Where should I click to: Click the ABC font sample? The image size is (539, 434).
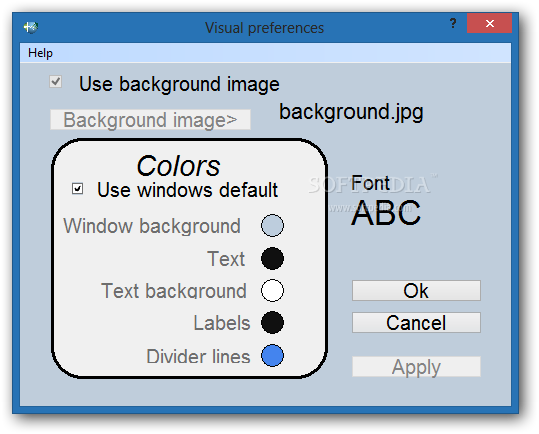click(x=386, y=213)
